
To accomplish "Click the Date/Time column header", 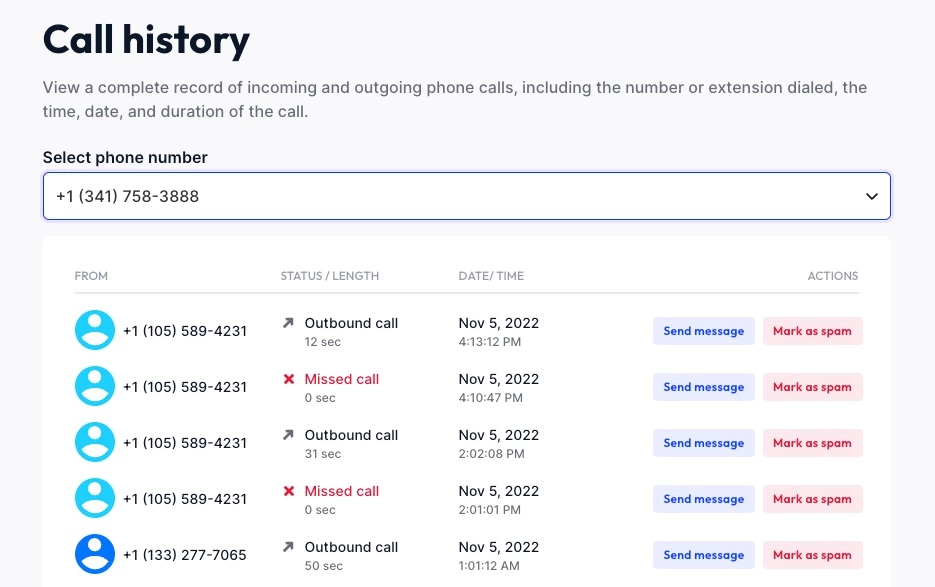I will coord(490,276).
